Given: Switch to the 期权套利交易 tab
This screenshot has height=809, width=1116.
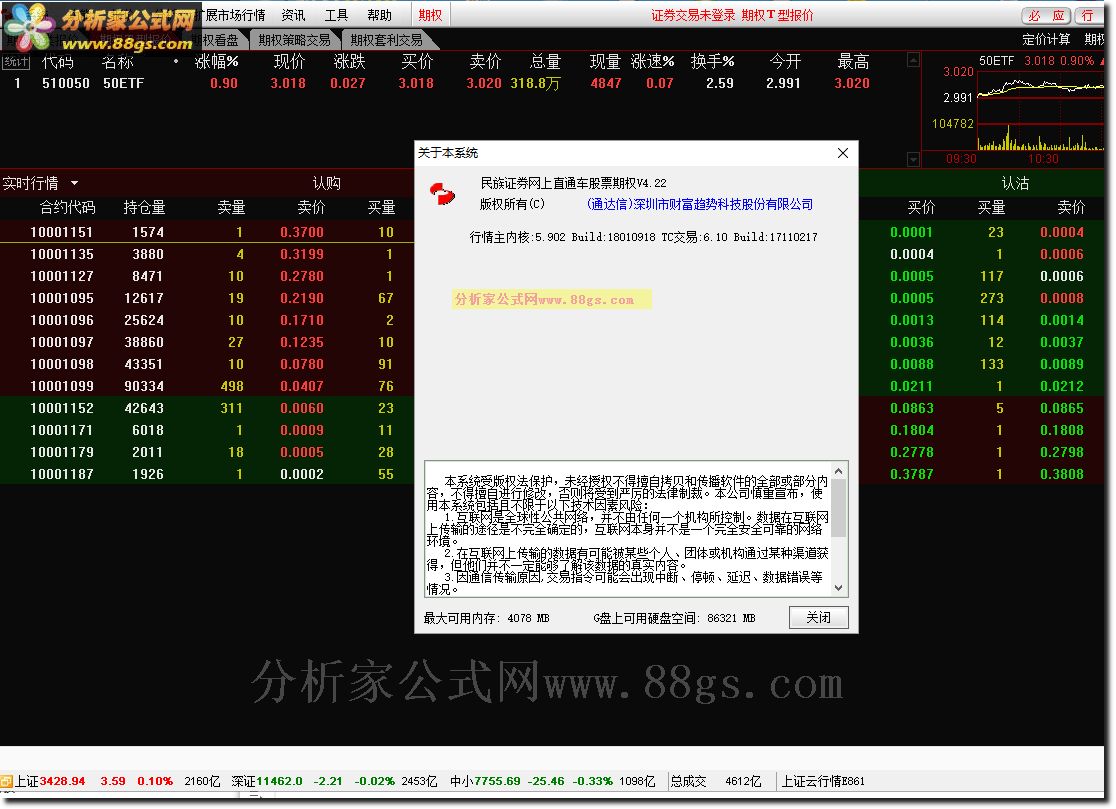Looking at the screenshot, I should [386, 40].
